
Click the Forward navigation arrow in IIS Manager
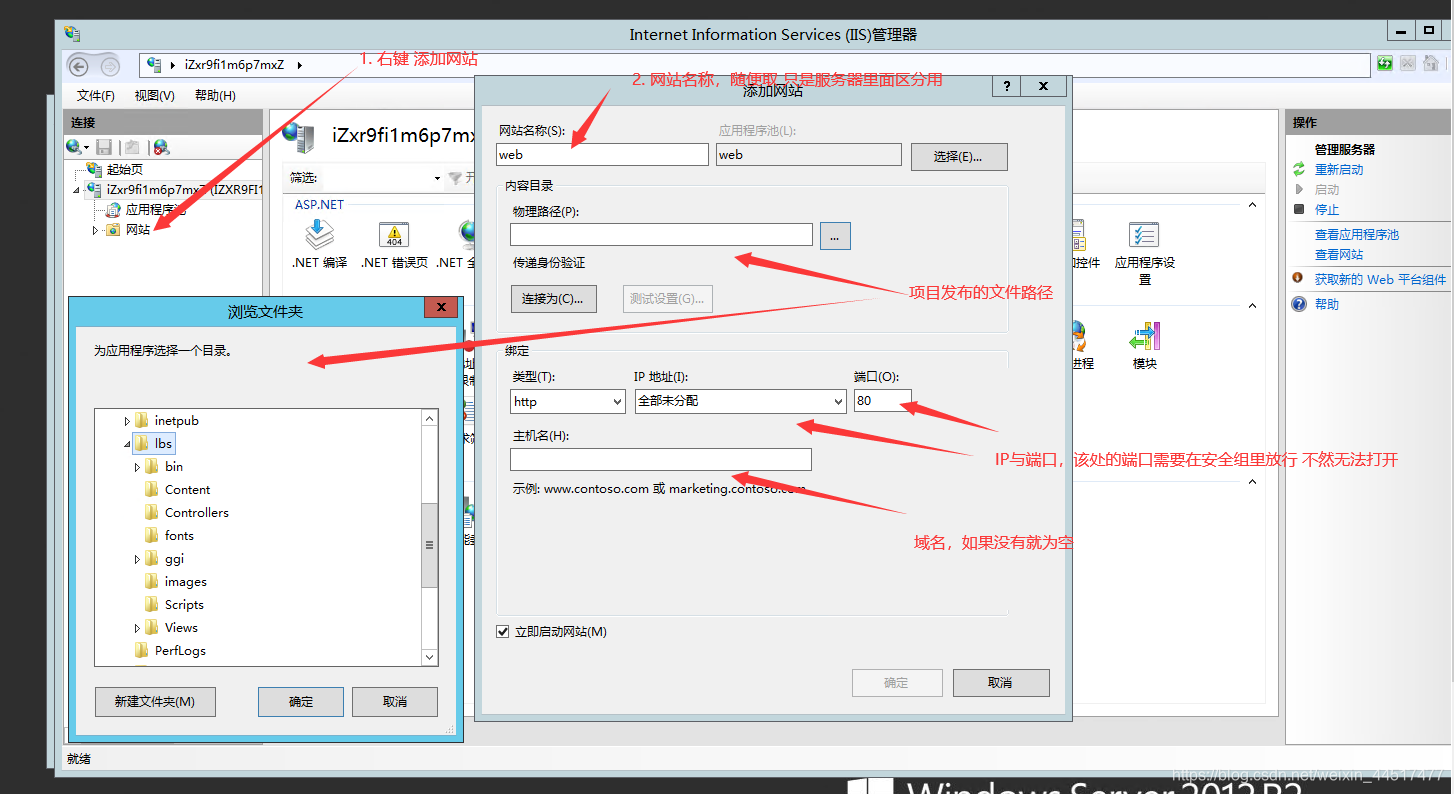pyautogui.click(x=110, y=66)
